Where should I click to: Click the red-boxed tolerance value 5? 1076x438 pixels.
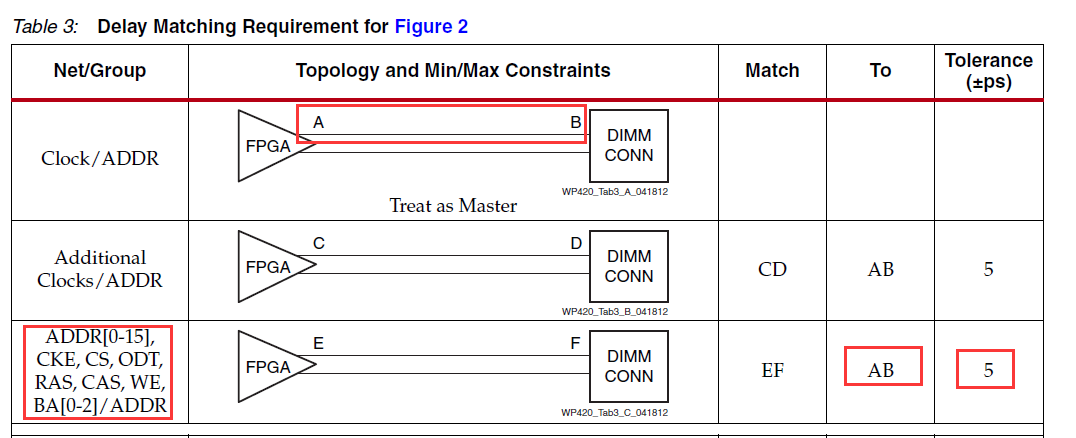coord(988,370)
